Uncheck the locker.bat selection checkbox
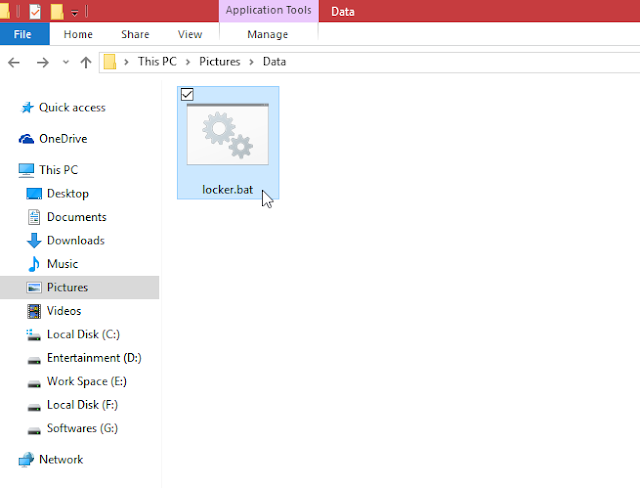Viewport: 640px width, 488px height. click(x=187, y=95)
